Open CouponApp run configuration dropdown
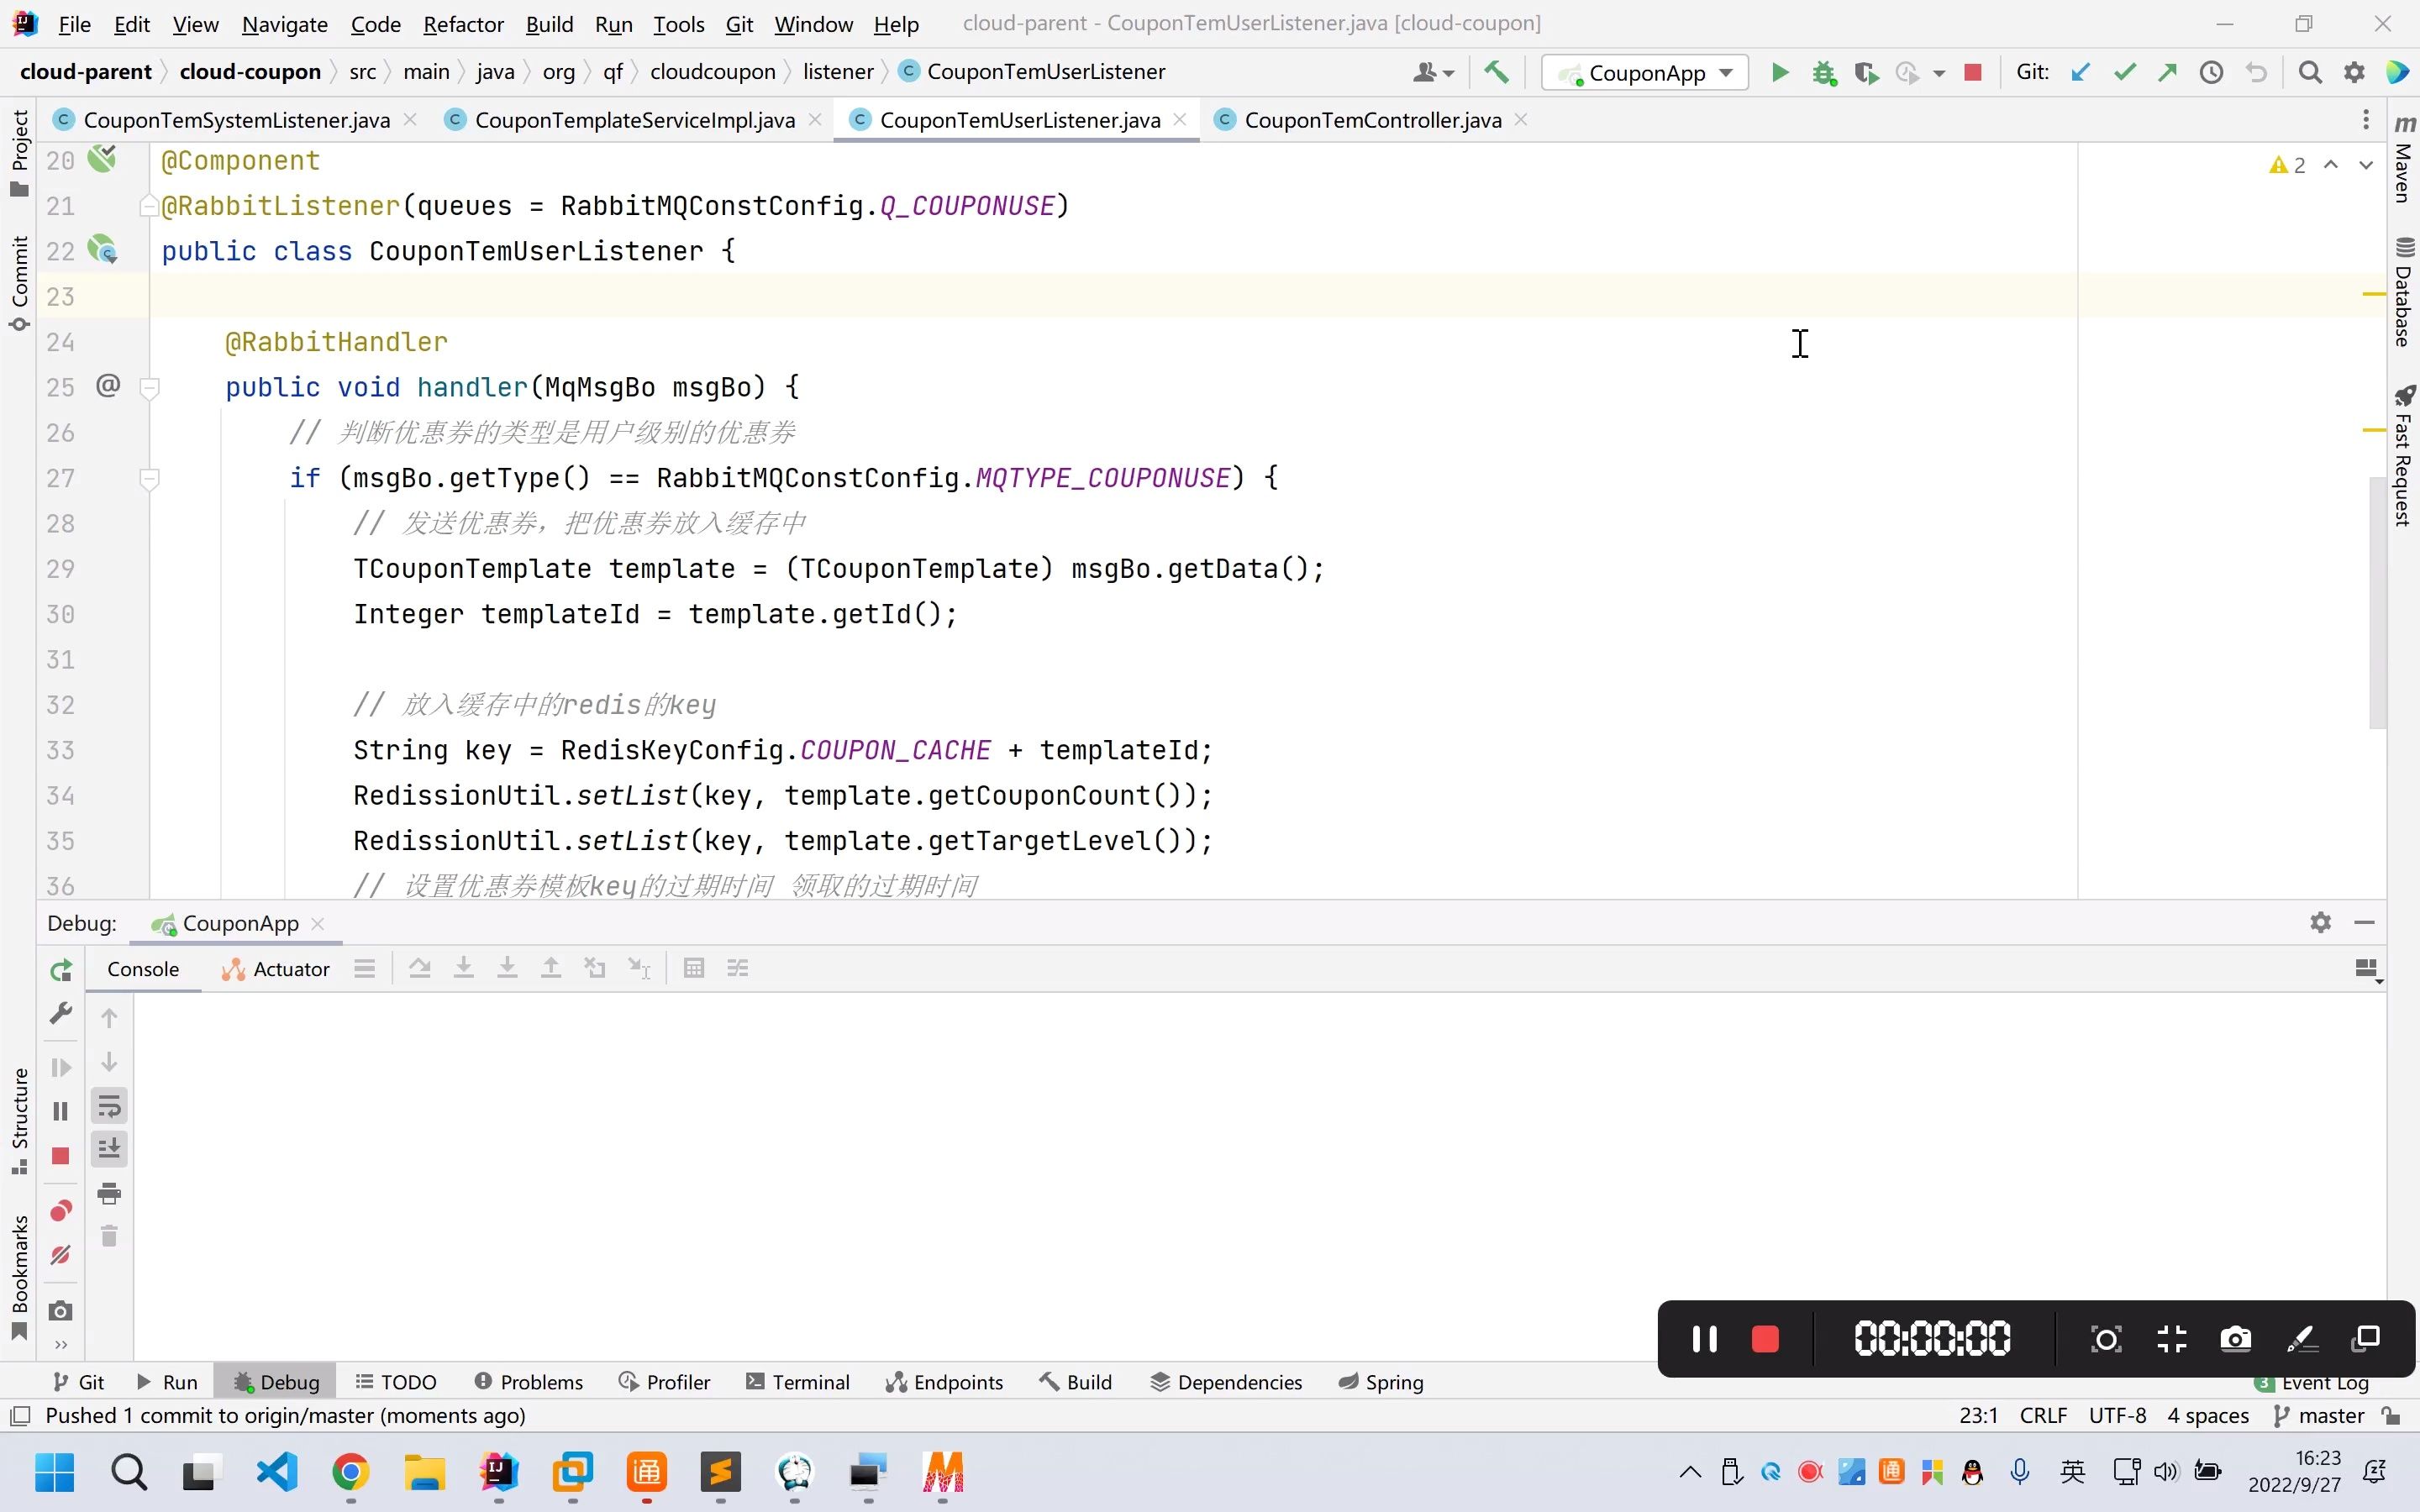The image size is (2420, 1512). [x=1645, y=72]
